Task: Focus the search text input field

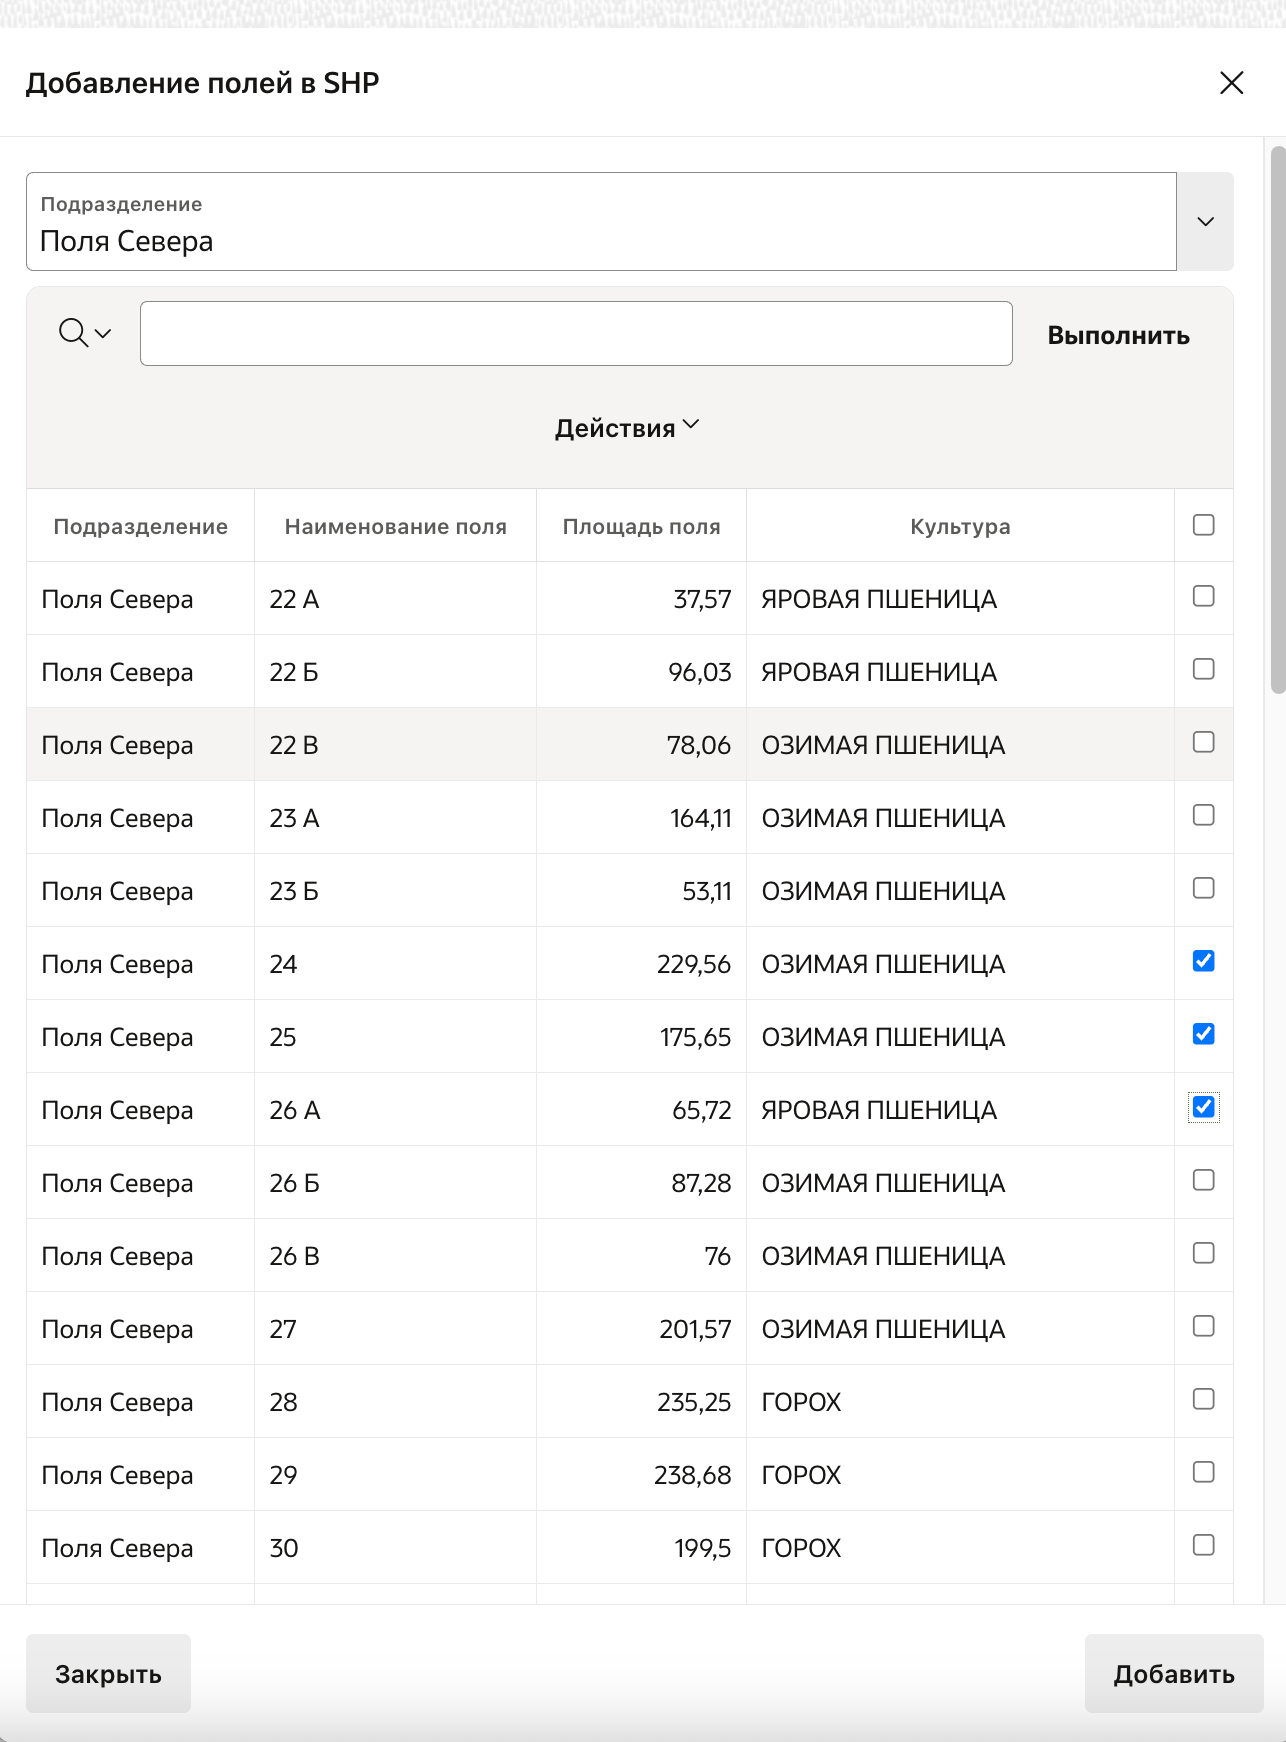Action: (x=576, y=334)
